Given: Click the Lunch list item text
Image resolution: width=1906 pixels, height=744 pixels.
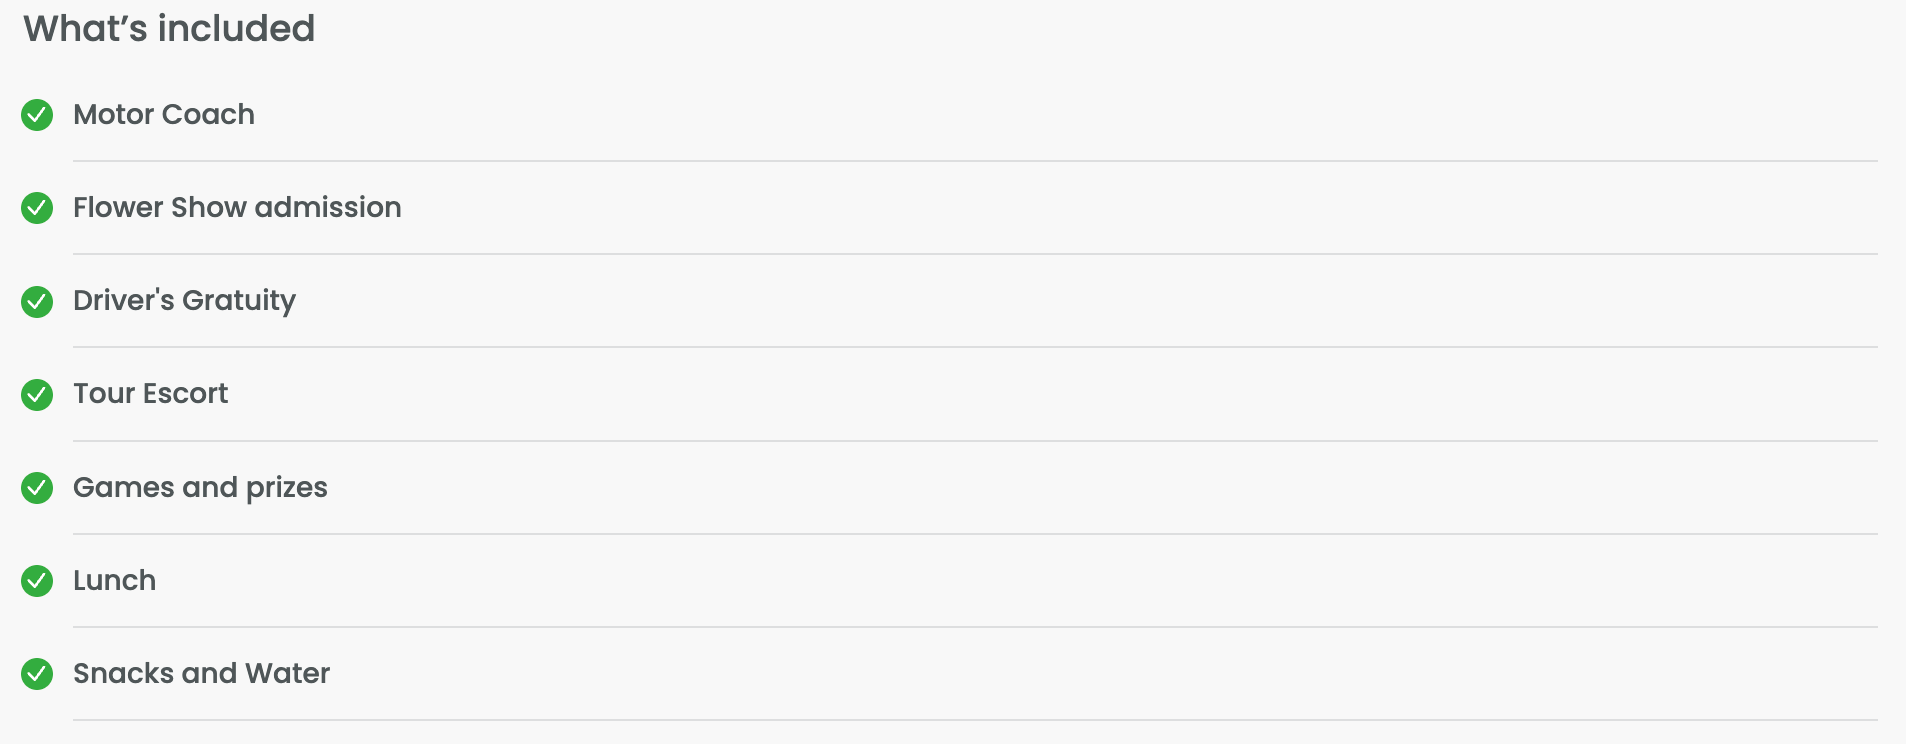Looking at the screenshot, I should (114, 581).
